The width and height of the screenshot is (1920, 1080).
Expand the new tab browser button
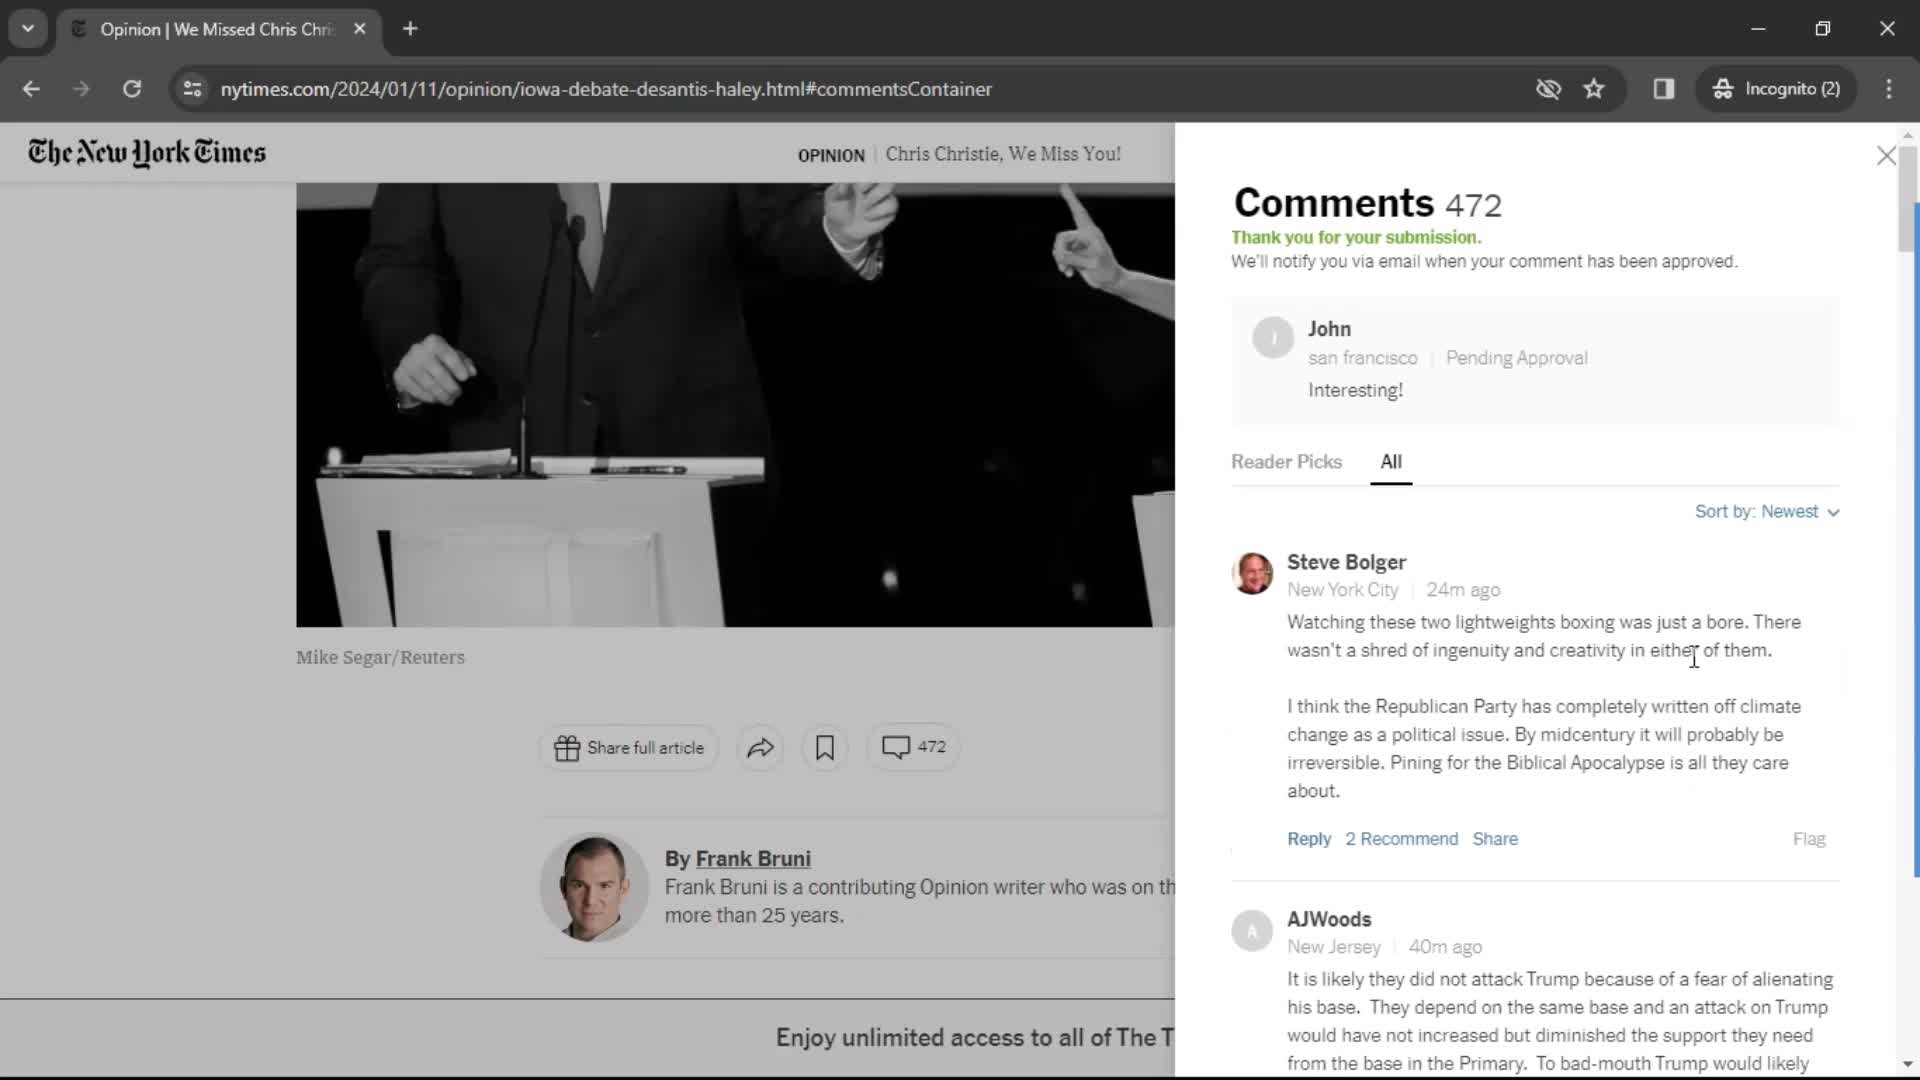[410, 29]
